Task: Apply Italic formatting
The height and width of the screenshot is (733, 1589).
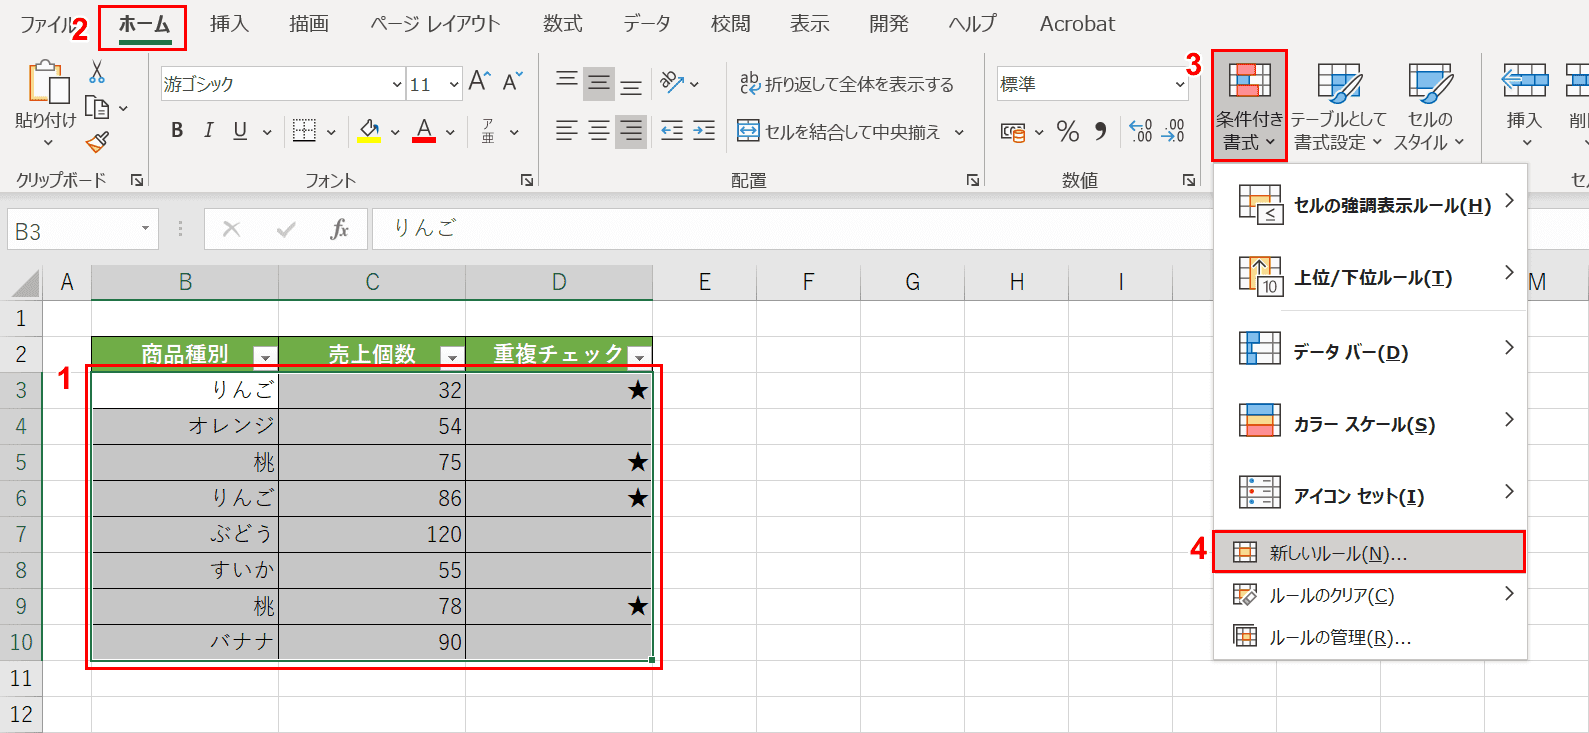Action: [208, 130]
